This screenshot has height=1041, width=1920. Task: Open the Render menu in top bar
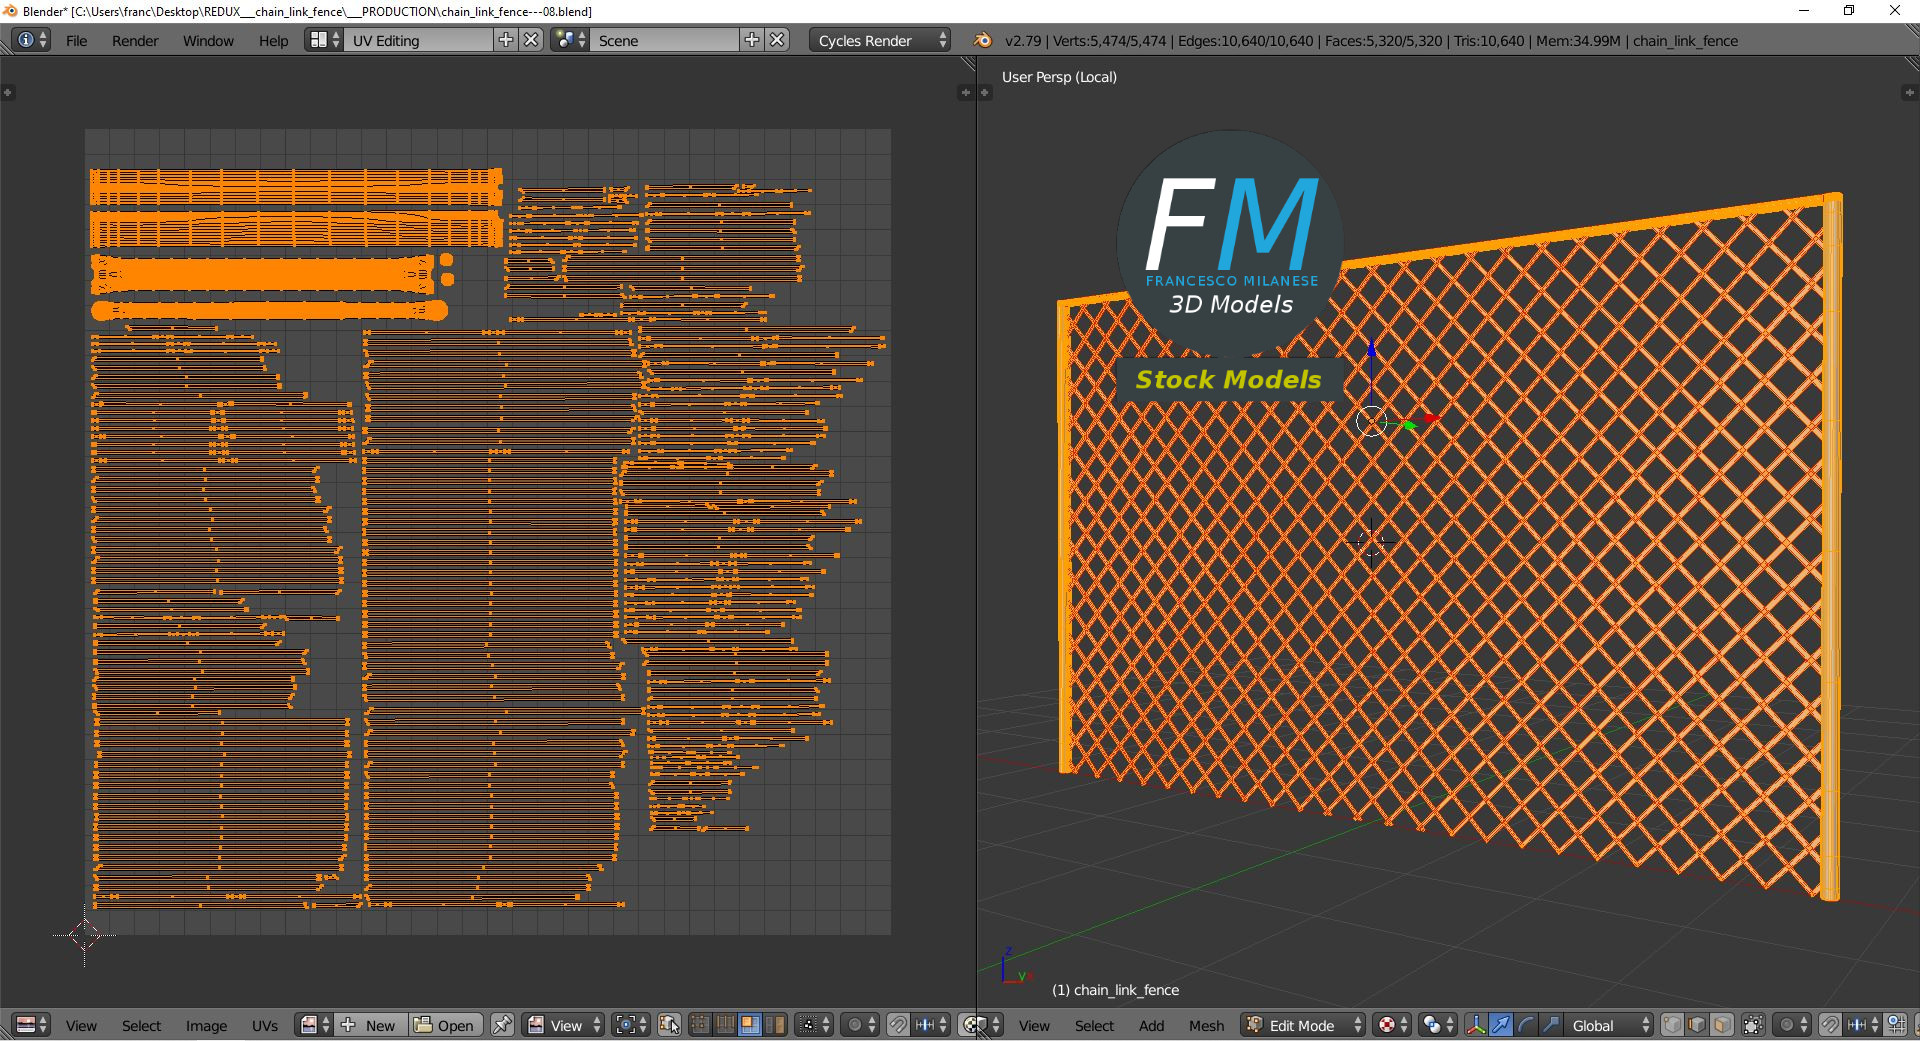click(x=135, y=40)
